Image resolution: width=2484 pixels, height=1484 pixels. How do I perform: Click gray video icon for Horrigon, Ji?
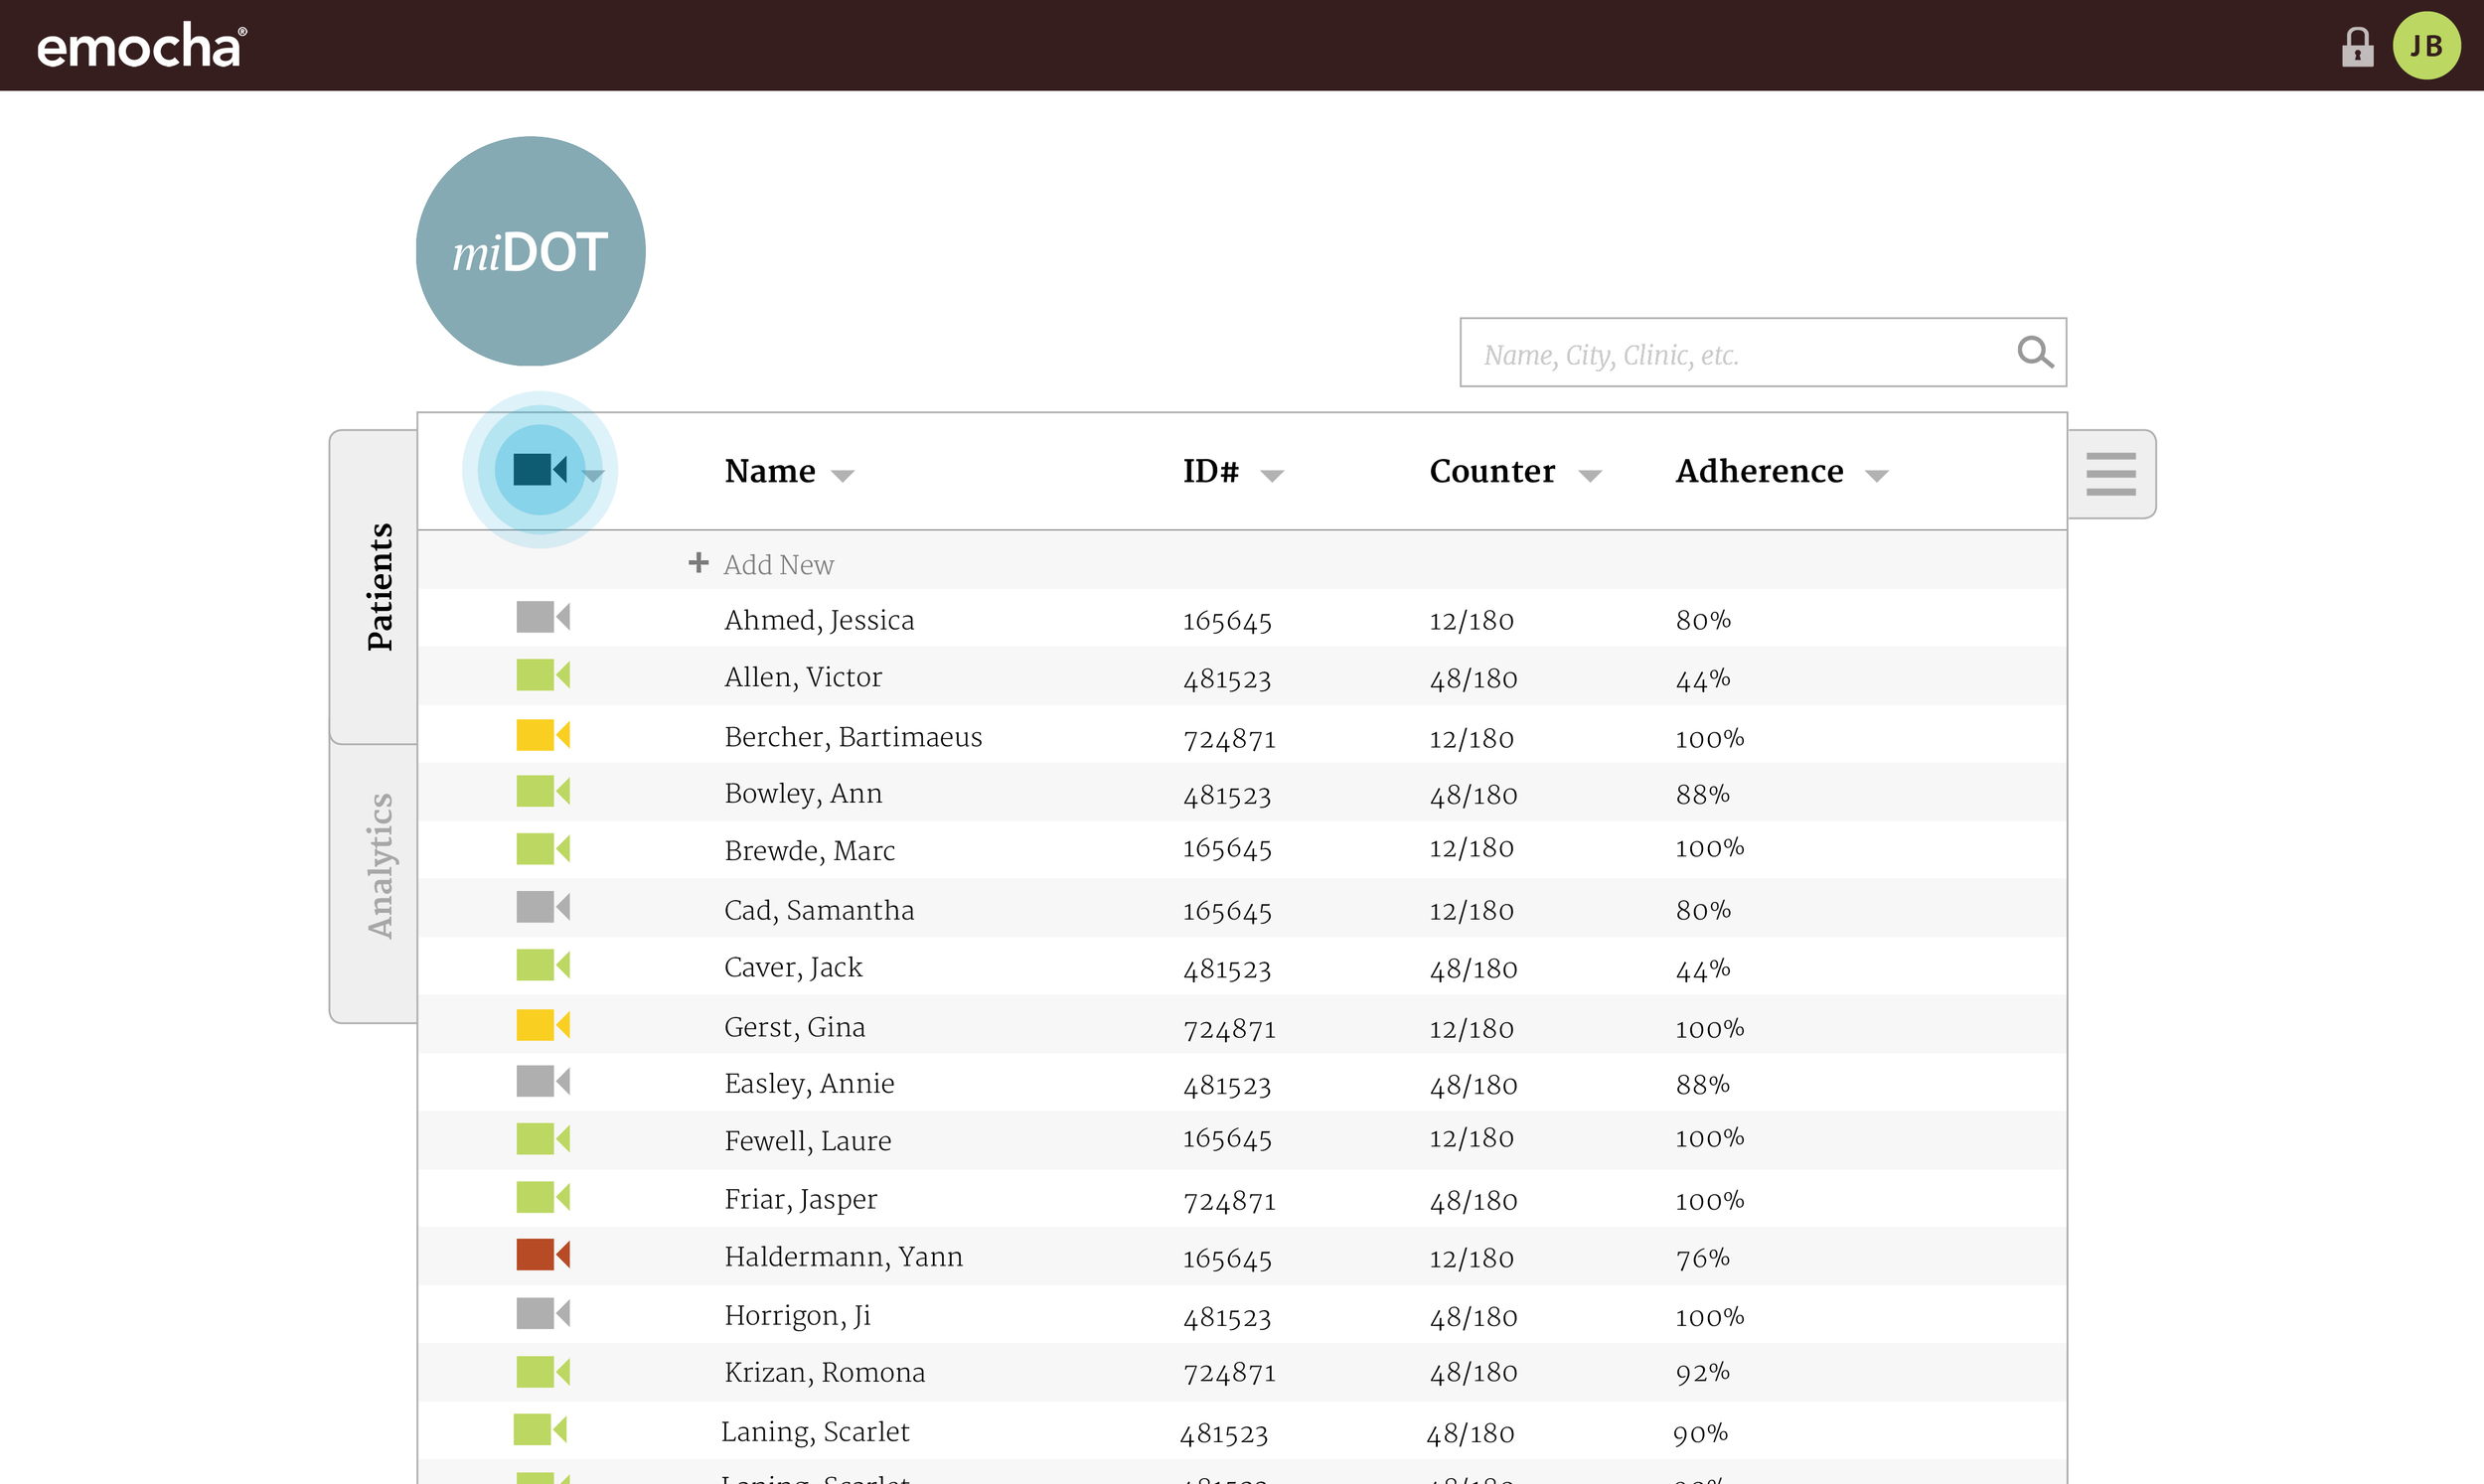point(543,1313)
